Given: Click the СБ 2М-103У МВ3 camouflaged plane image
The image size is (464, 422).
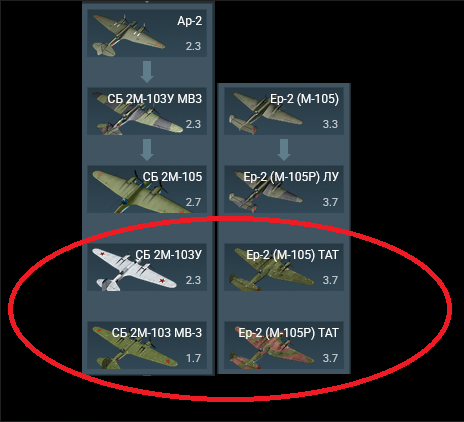Looking at the screenshot, I should point(137,113).
